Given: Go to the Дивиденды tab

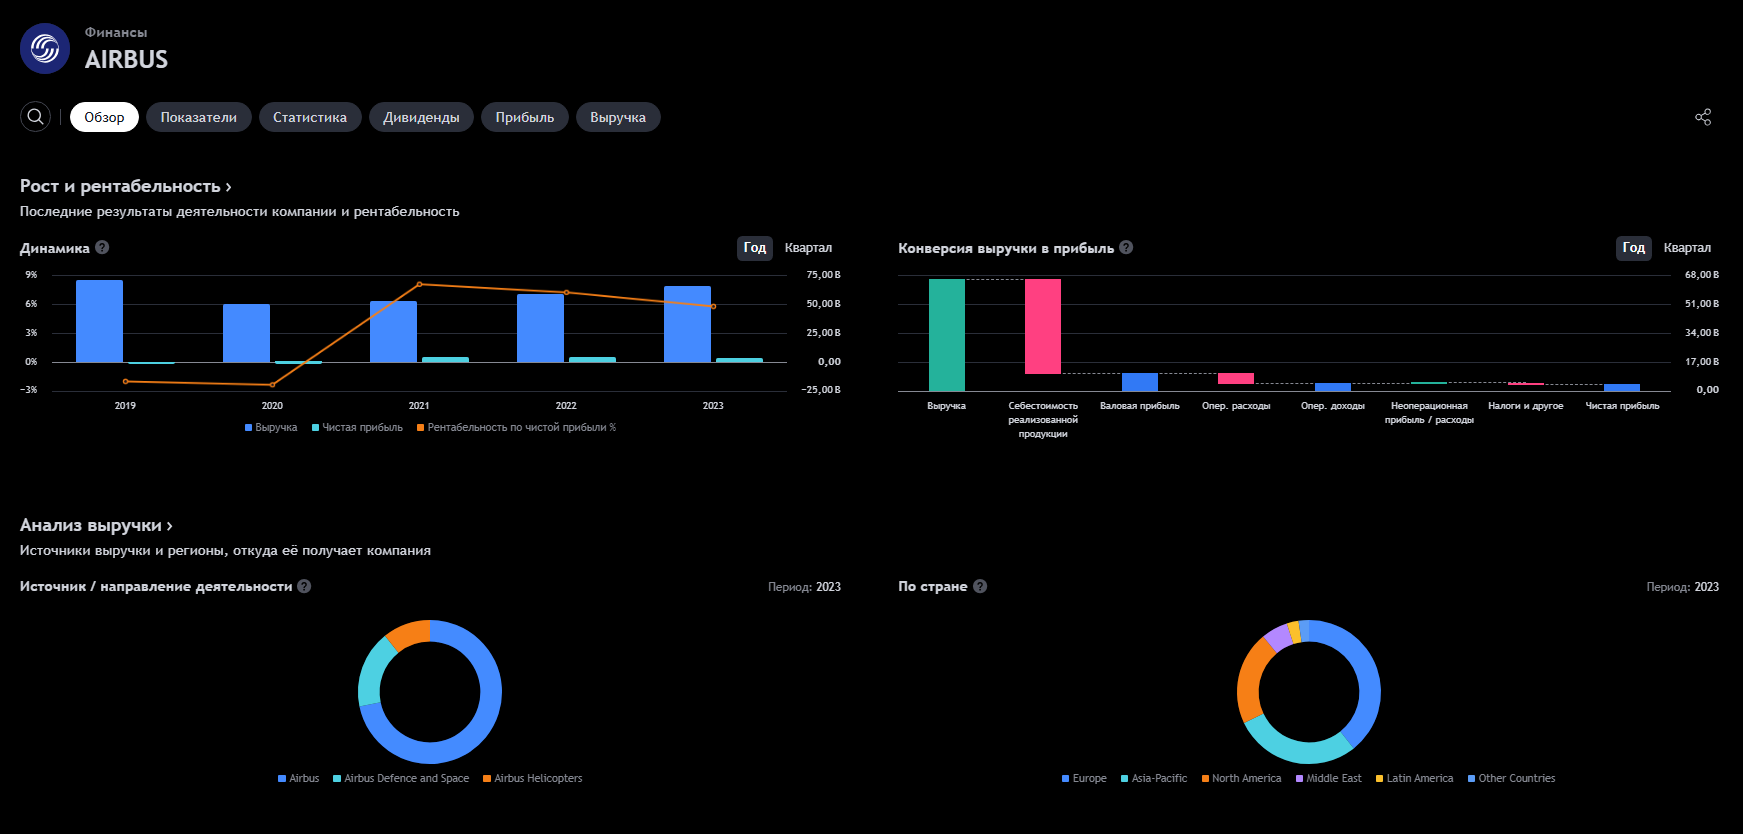Looking at the screenshot, I should click(421, 117).
